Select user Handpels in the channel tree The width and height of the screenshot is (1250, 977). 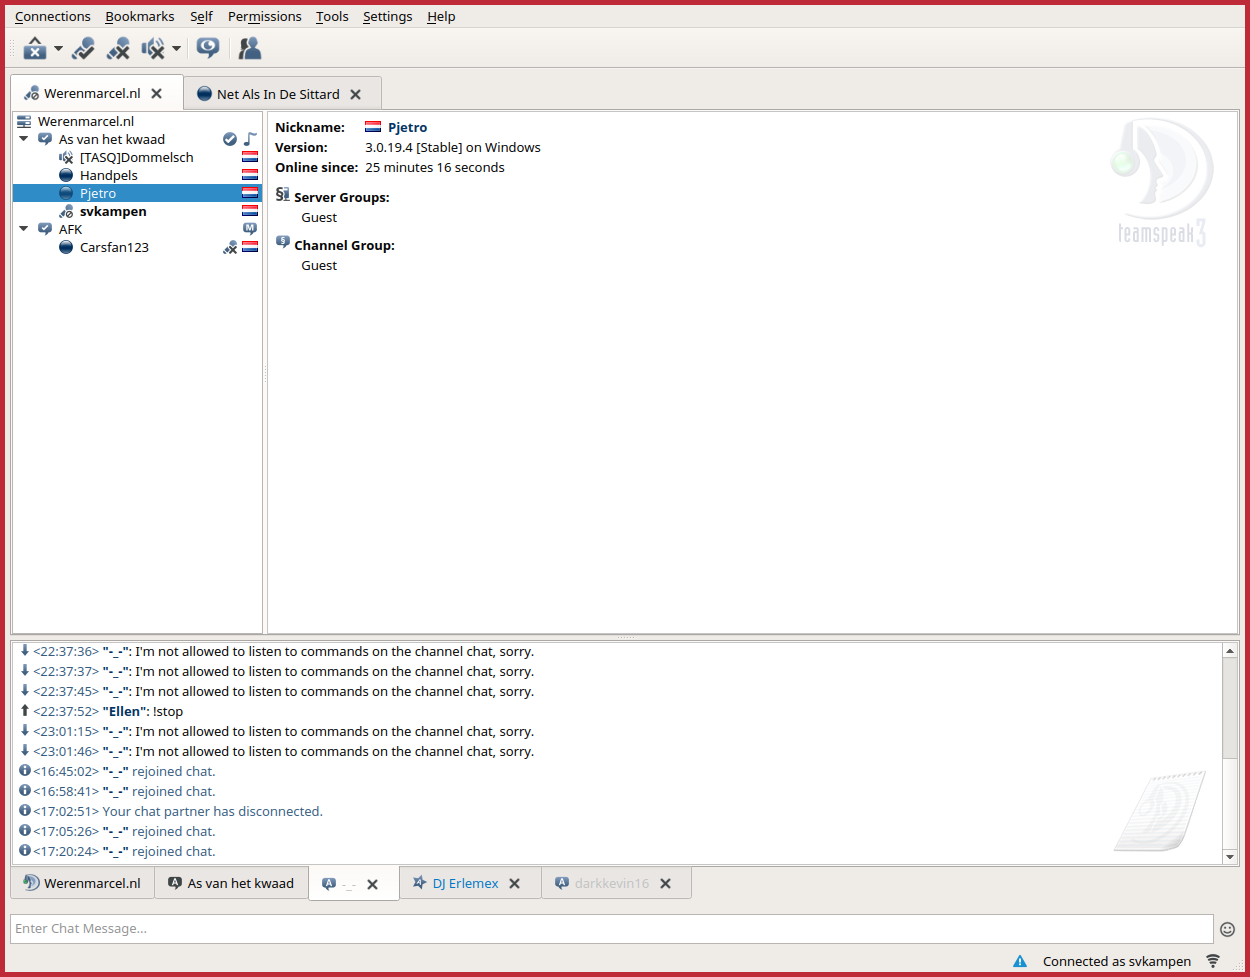click(x=109, y=175)
